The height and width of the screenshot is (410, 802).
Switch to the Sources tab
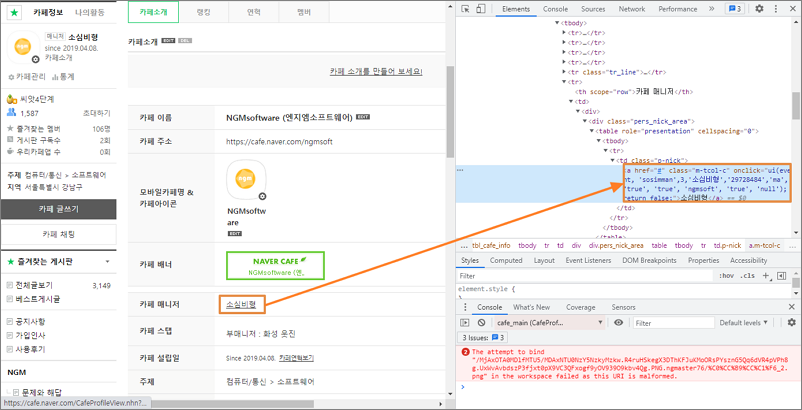(x=593, y=9)
